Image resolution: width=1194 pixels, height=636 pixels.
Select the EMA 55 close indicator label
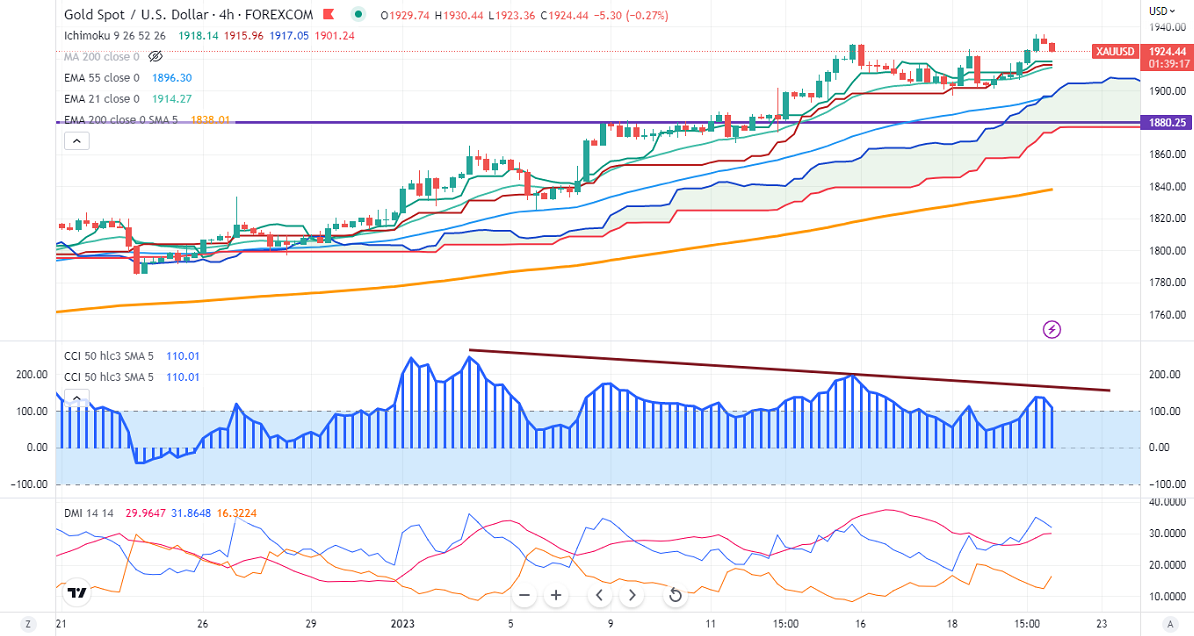(102, 77)
